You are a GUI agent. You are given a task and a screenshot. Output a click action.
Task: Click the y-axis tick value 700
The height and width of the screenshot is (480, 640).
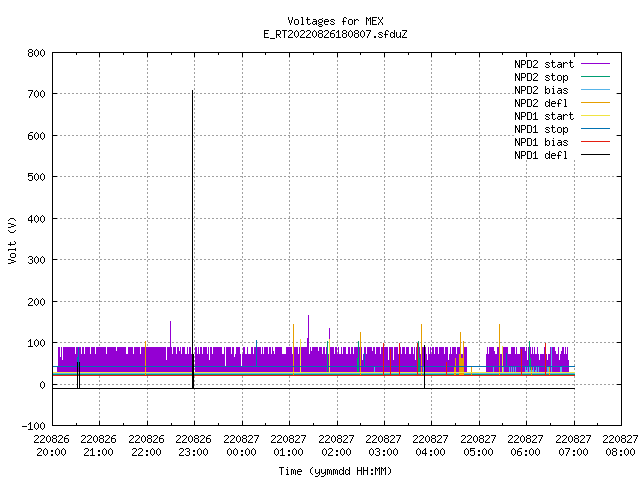click(36, 94)
